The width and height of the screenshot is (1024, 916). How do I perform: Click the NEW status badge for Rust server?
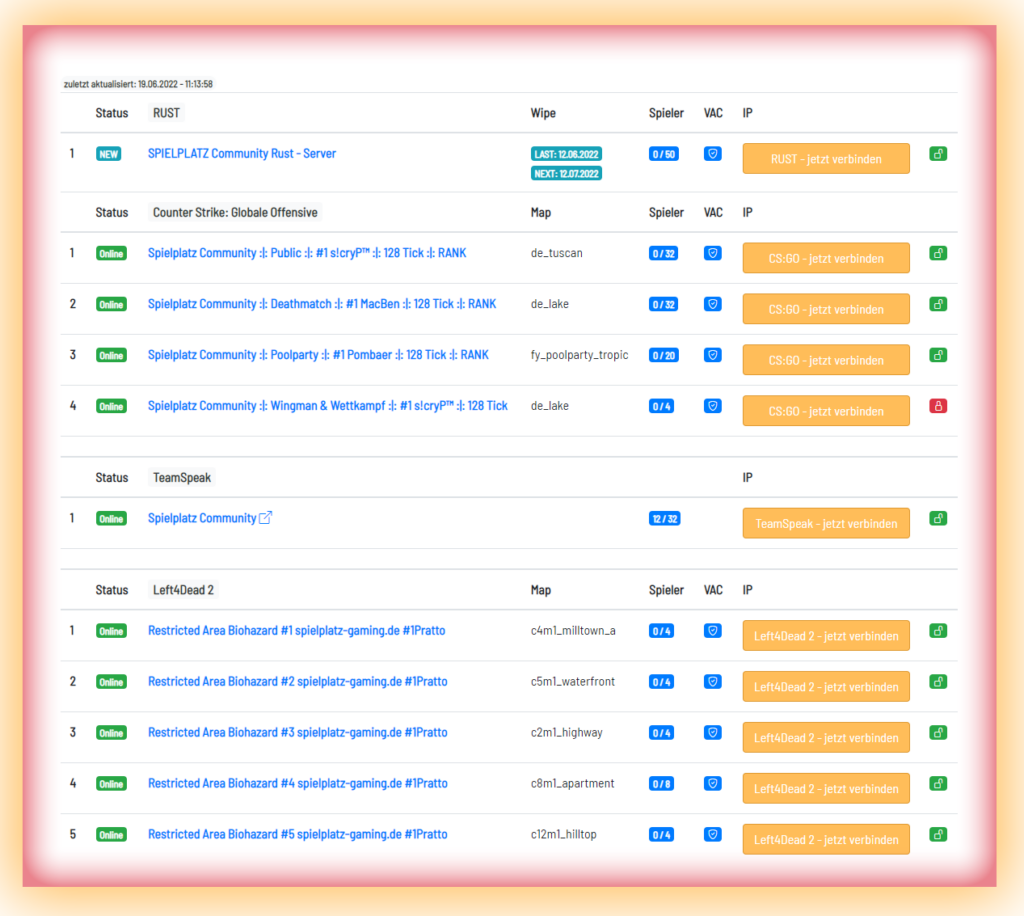[x=108, y=154]
